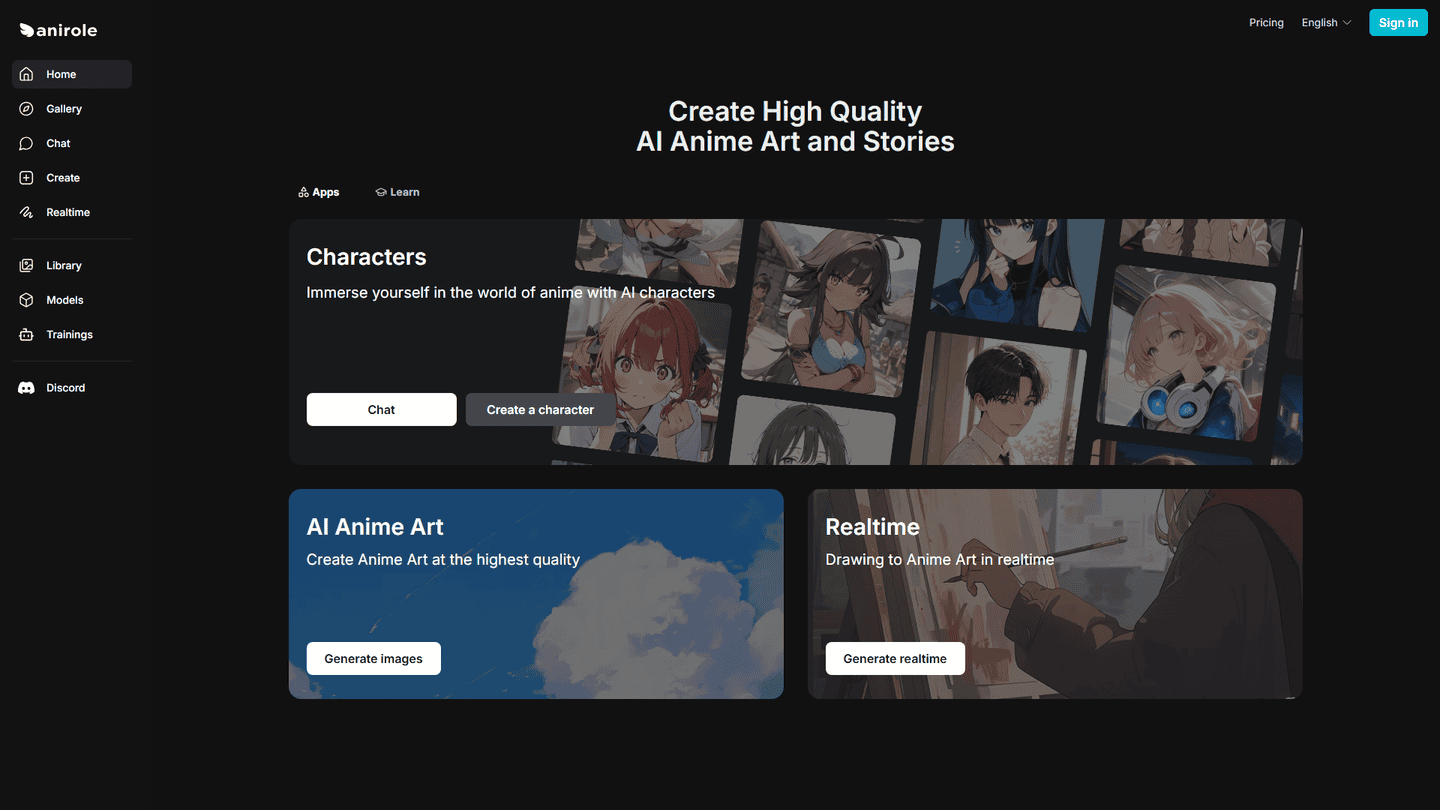The height and width of the screenshot is (810, 1440).
Task: Click the white Chat button in Characters
Action: click(x=381, y=410)
